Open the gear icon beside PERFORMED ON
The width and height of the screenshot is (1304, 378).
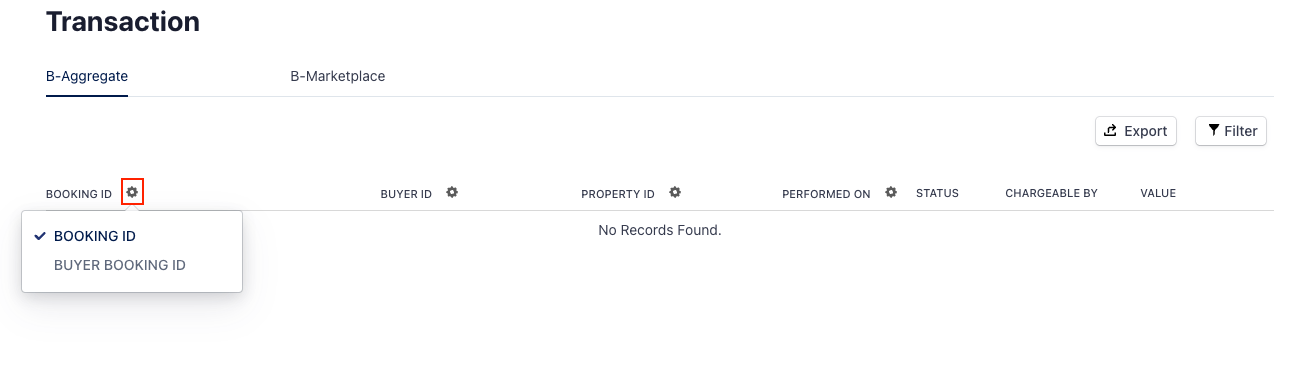point(891,192)
